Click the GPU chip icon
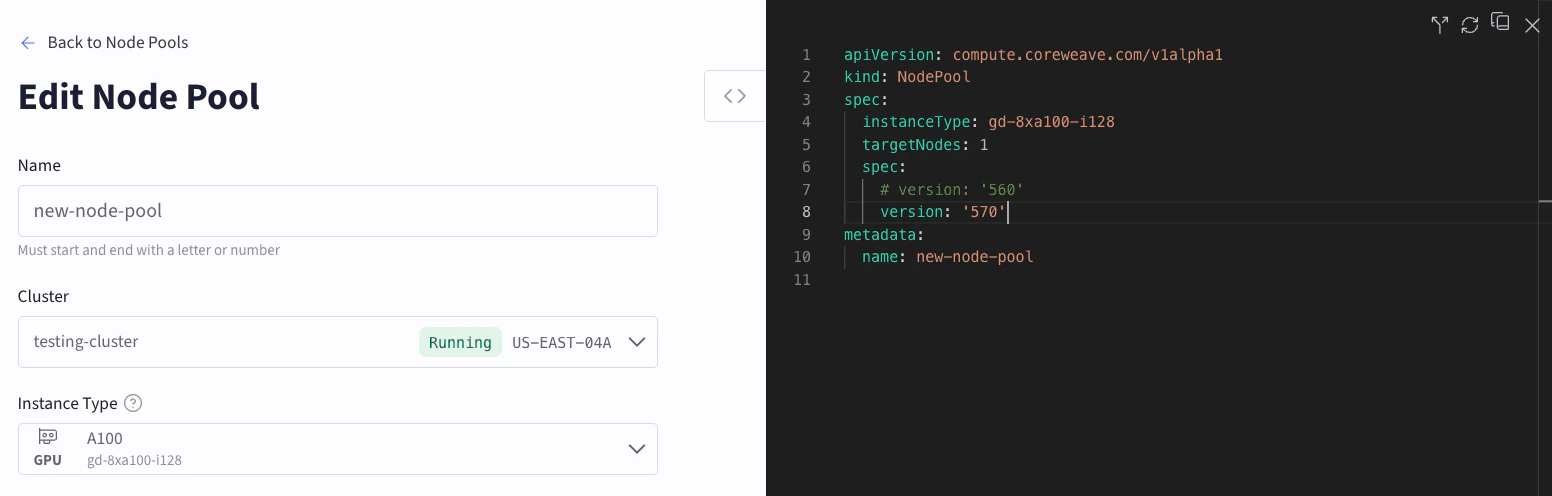This screenshot has width=1552, height=496. click(x=47, y=437)
